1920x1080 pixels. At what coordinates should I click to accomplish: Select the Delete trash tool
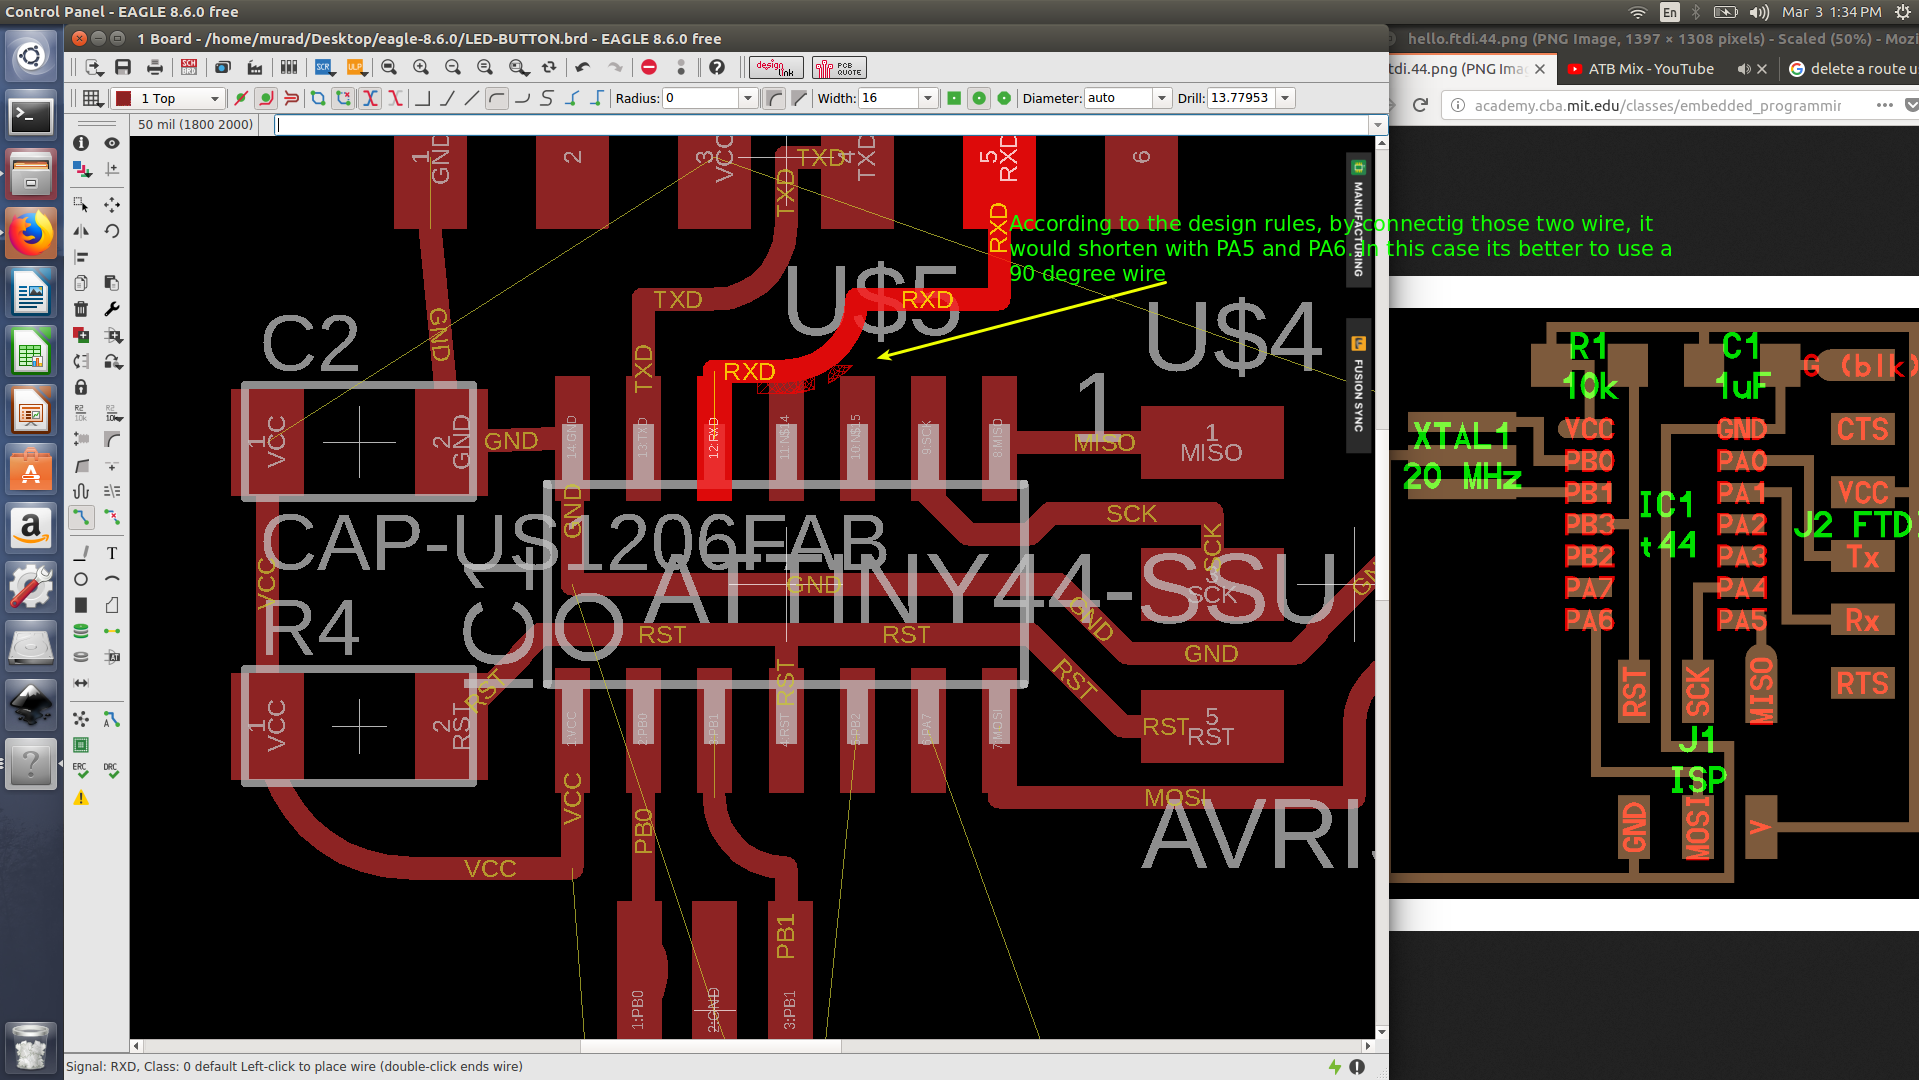pyautogui.click(x=81, y=309)
